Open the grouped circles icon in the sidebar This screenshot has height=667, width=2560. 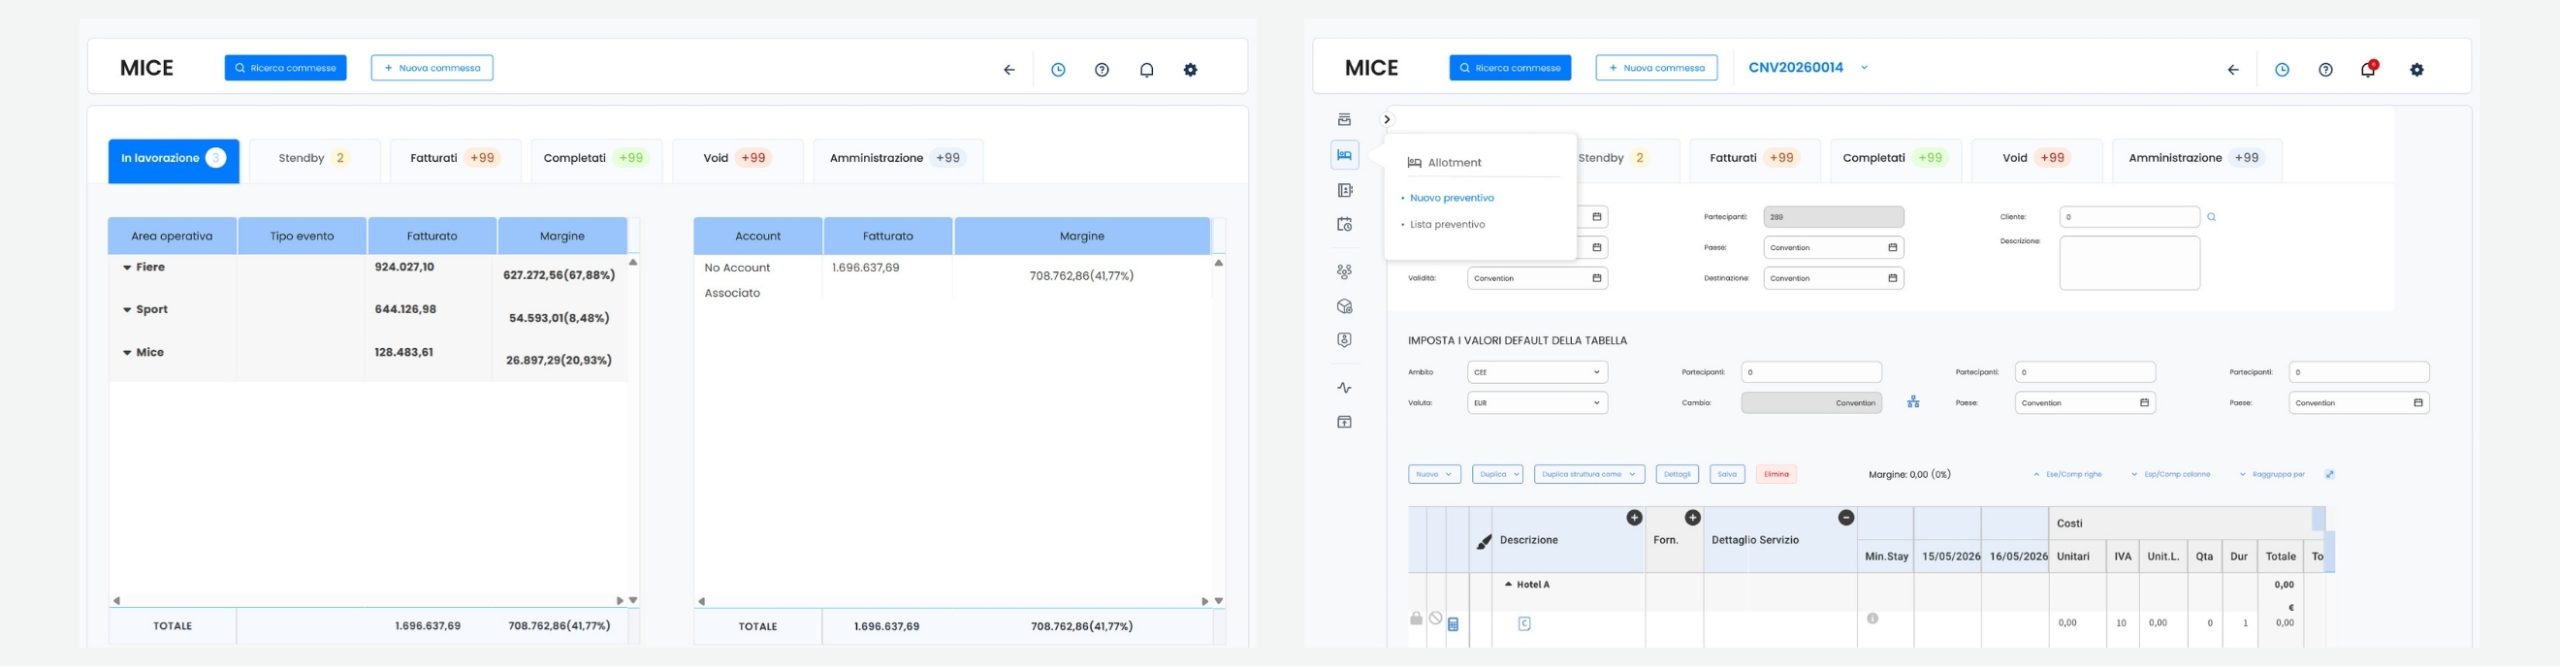click(1345, 271)
